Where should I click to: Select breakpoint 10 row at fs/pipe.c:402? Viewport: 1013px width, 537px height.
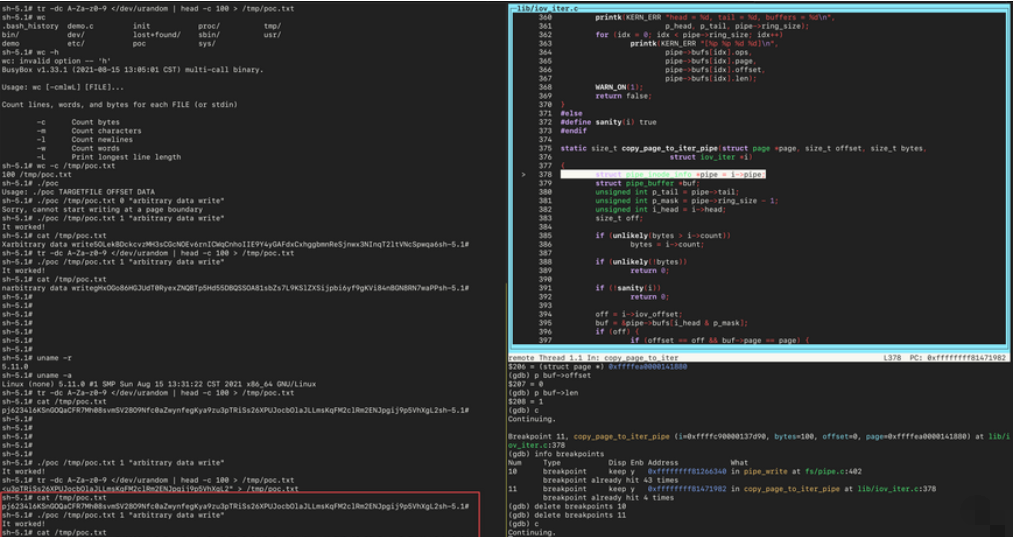(685, 471)
